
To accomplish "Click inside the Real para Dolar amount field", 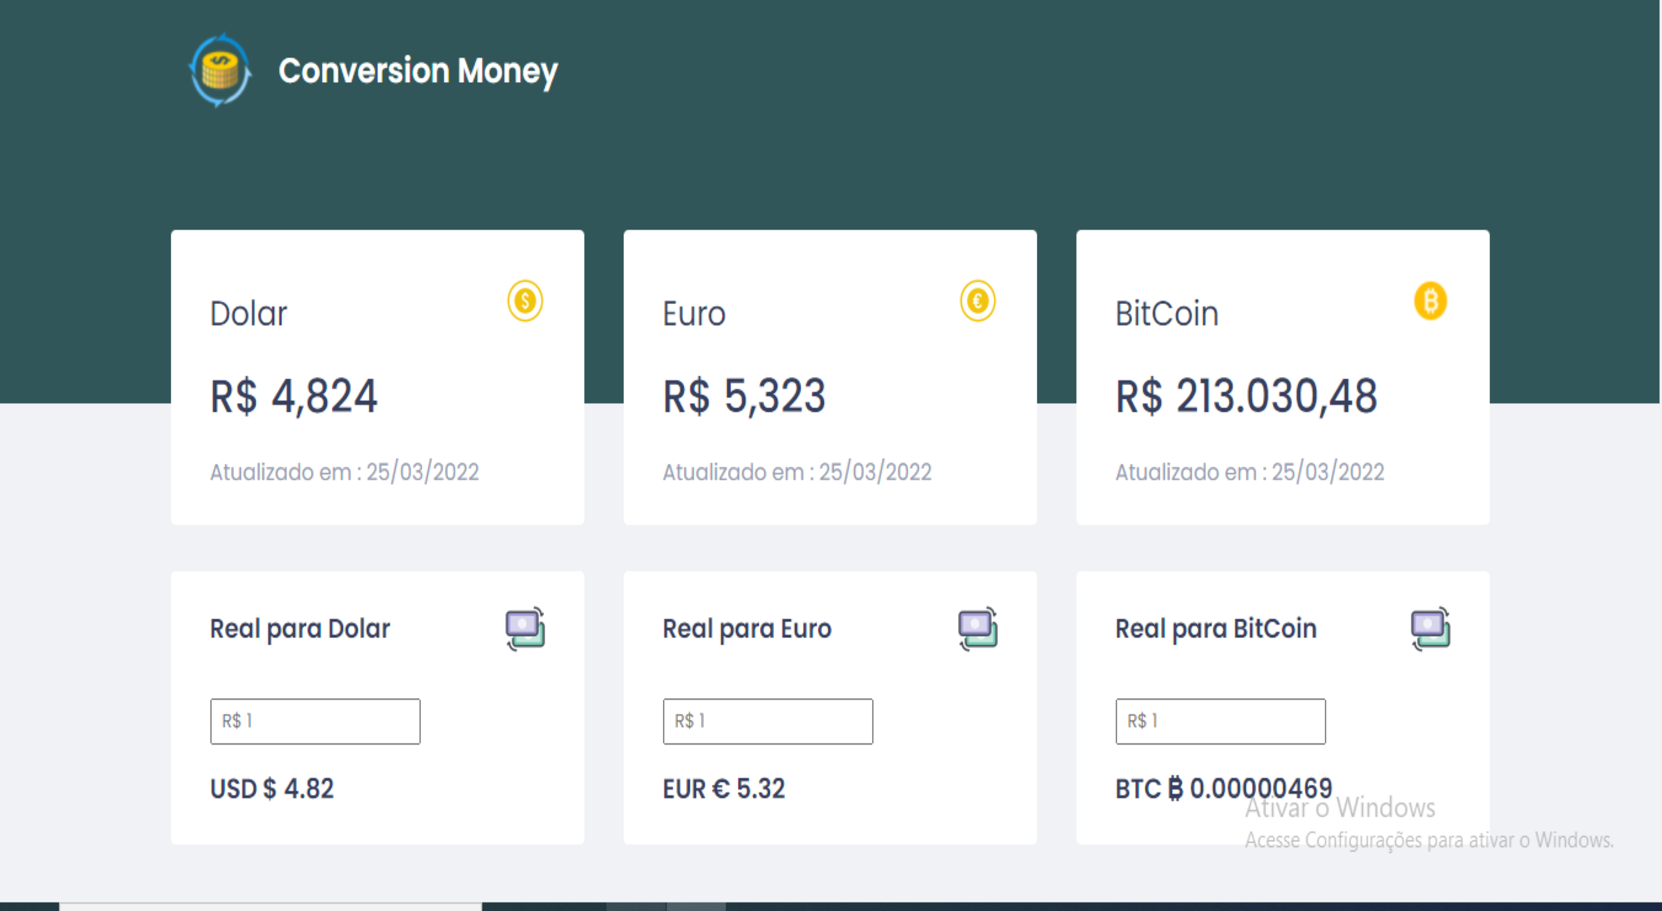I will [x=314, y=721].
